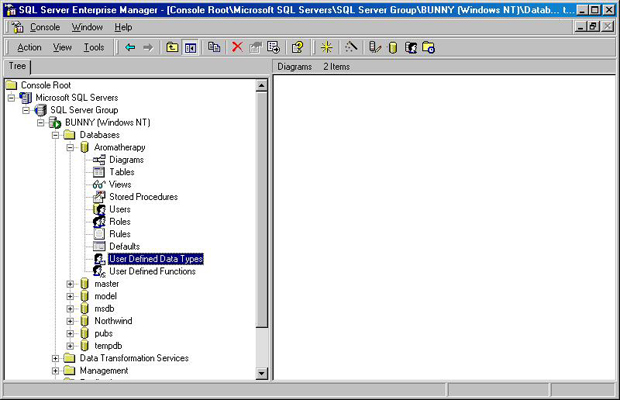Click the Copy toolbar icon
This screenshot has height=400, width=620.
214,47
